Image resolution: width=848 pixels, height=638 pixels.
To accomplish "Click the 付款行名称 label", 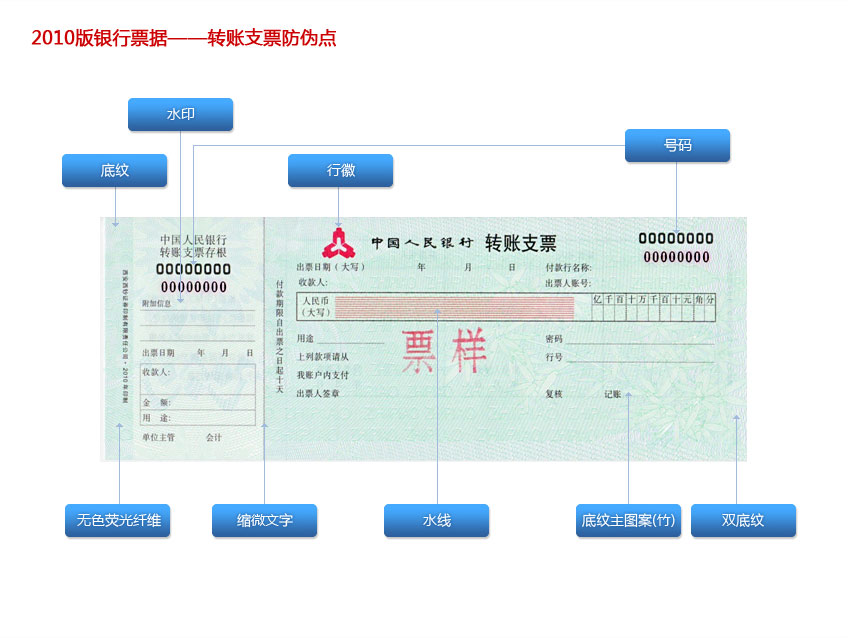I will pyautogui.click(x=568, y=267).
